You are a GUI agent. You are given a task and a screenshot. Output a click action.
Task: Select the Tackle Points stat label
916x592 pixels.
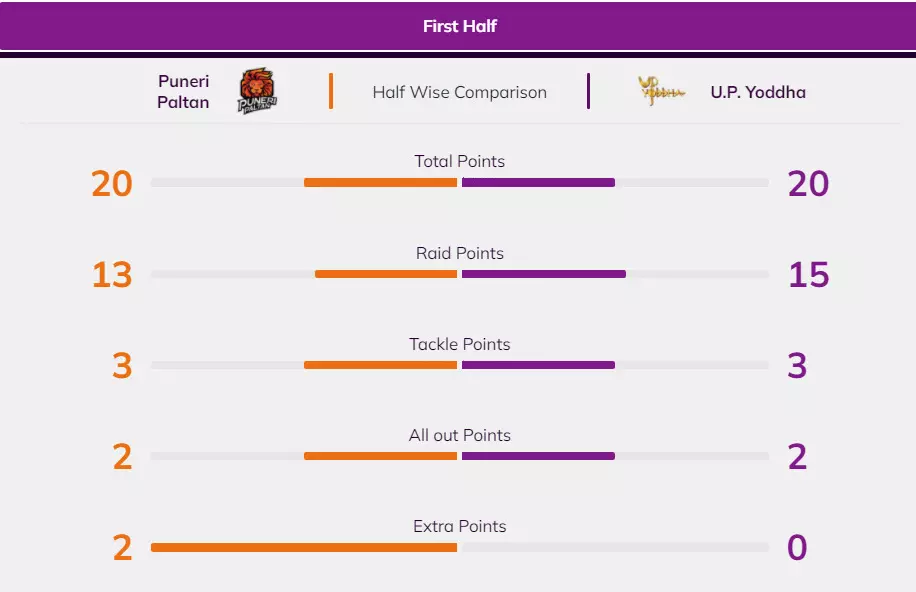pyautogui.click(x=459, y=344)
